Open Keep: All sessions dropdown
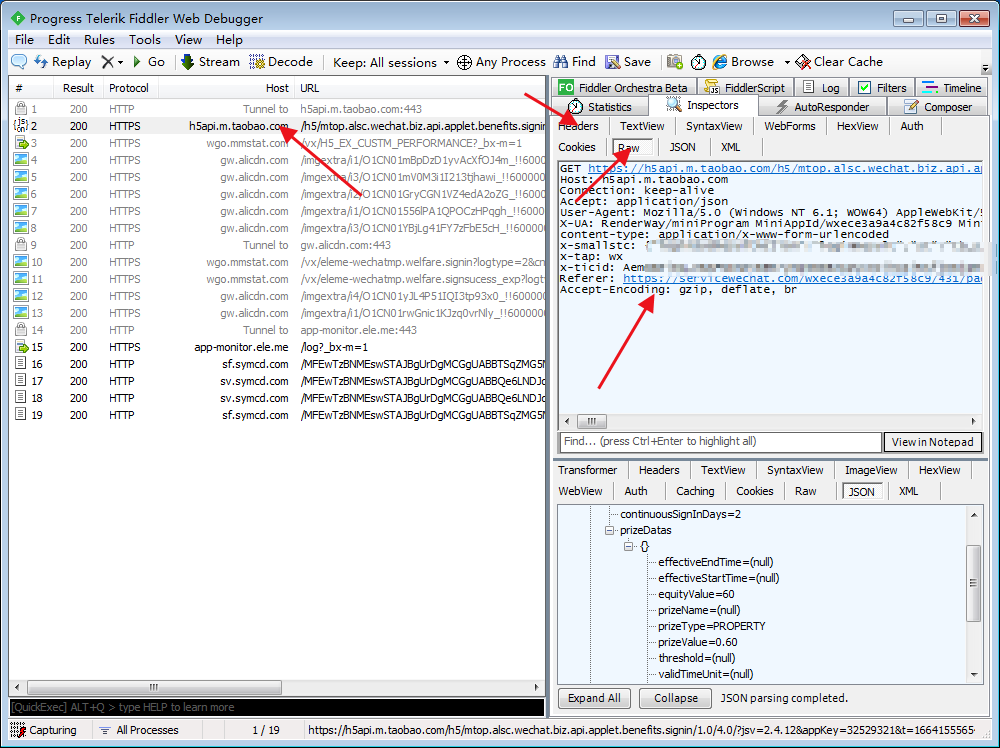The image size is (1000, 748). pyautogui.click(x=391, y=62)
